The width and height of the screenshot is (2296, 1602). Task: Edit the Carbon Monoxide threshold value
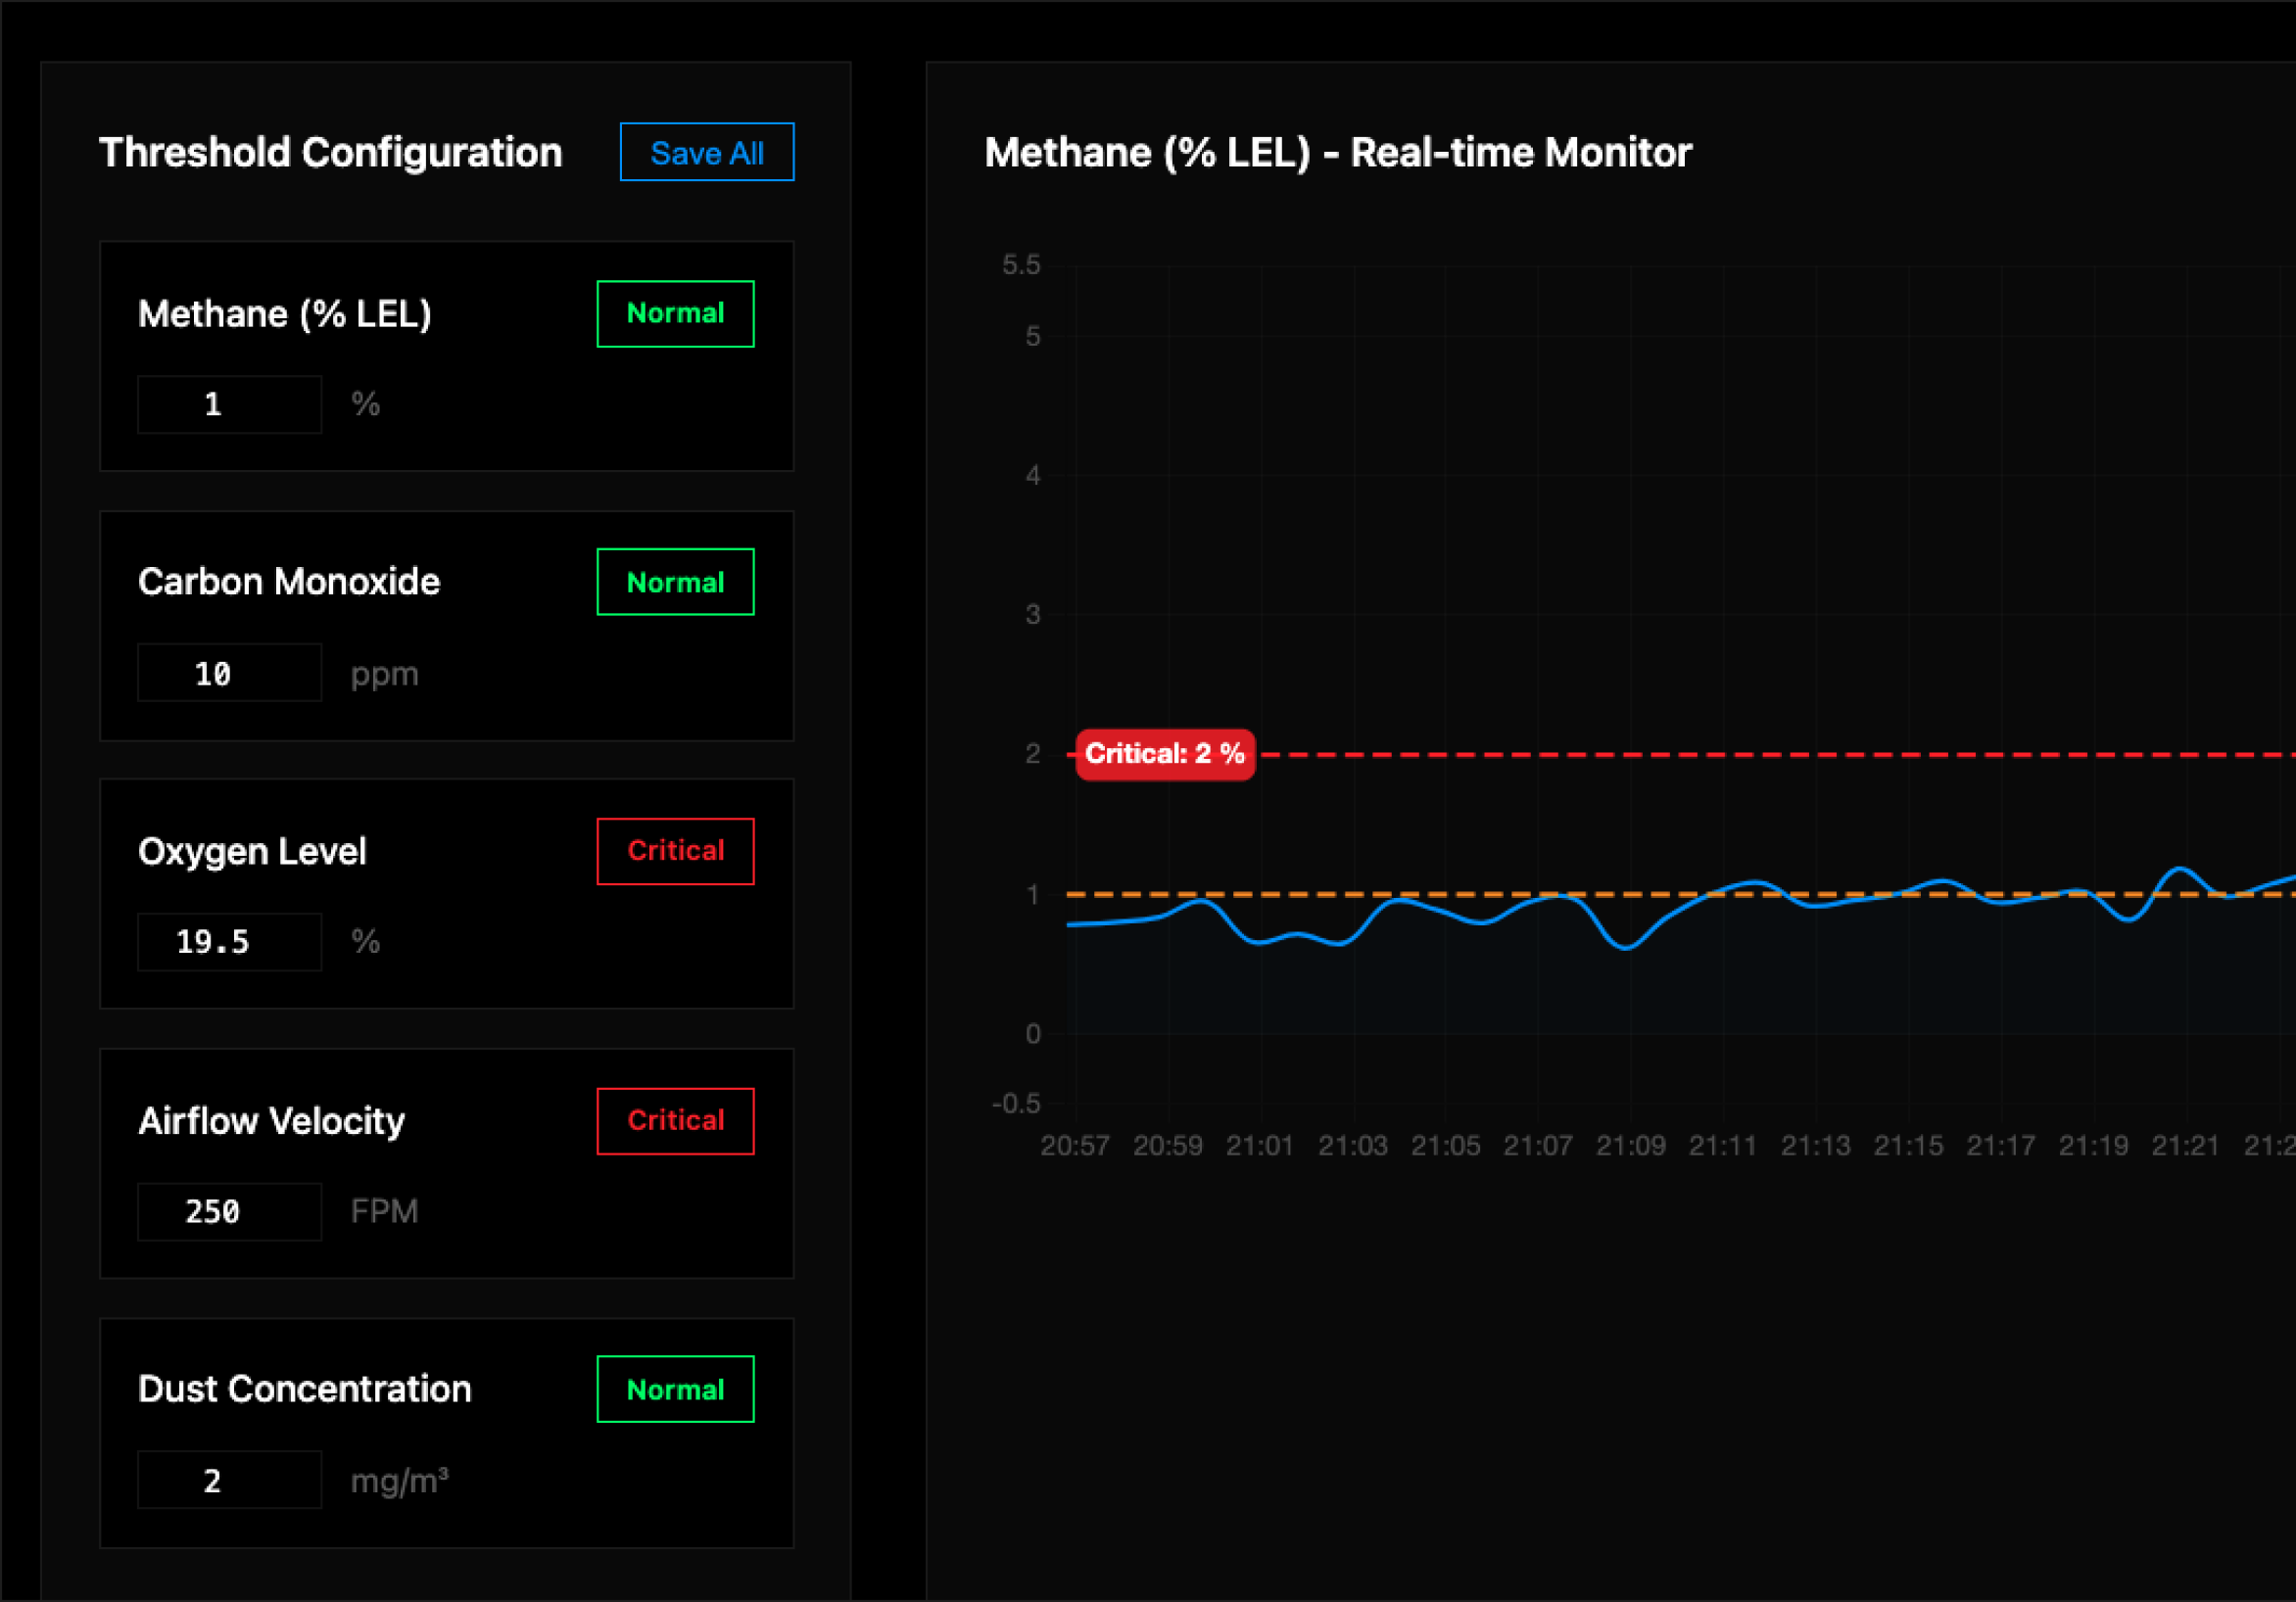point(228,672)
